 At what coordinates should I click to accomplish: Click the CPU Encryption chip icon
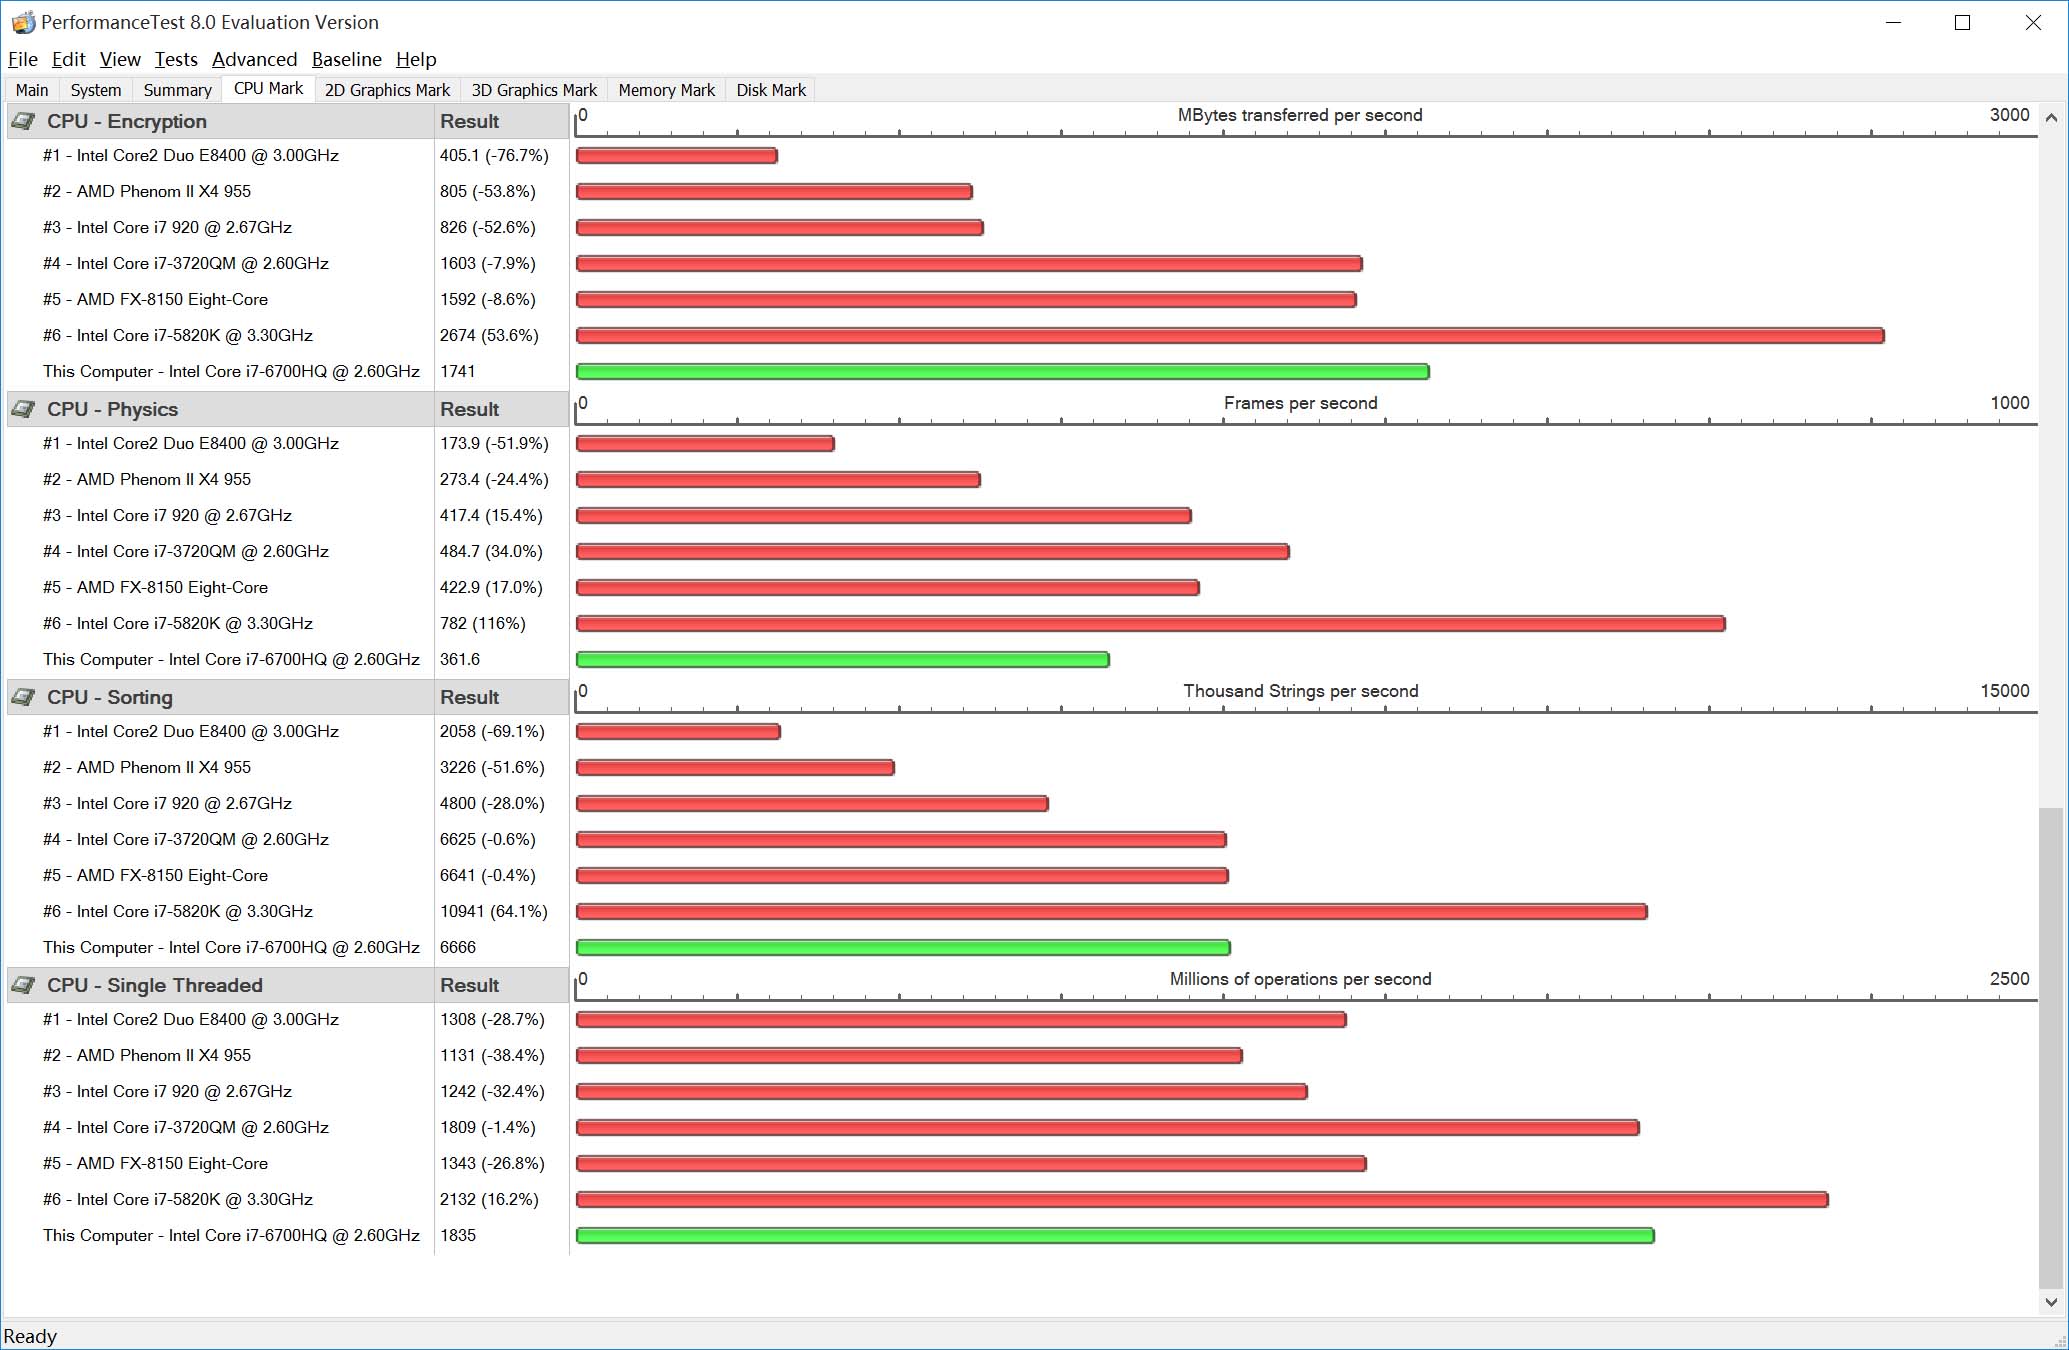coord(24,121)
